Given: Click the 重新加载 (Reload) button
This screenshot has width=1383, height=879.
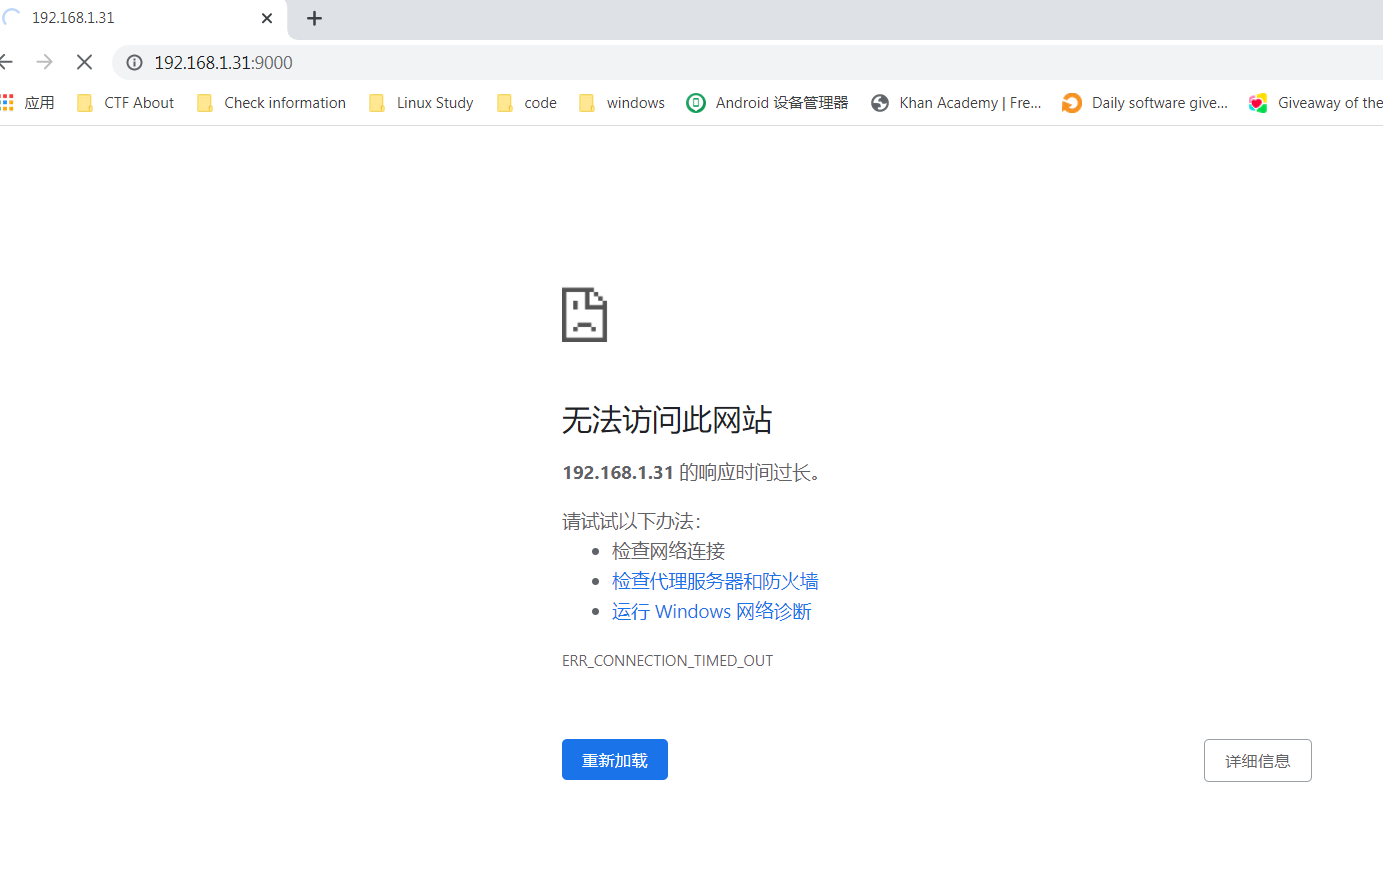Looking at the screenshot, I should coord(614,759).
